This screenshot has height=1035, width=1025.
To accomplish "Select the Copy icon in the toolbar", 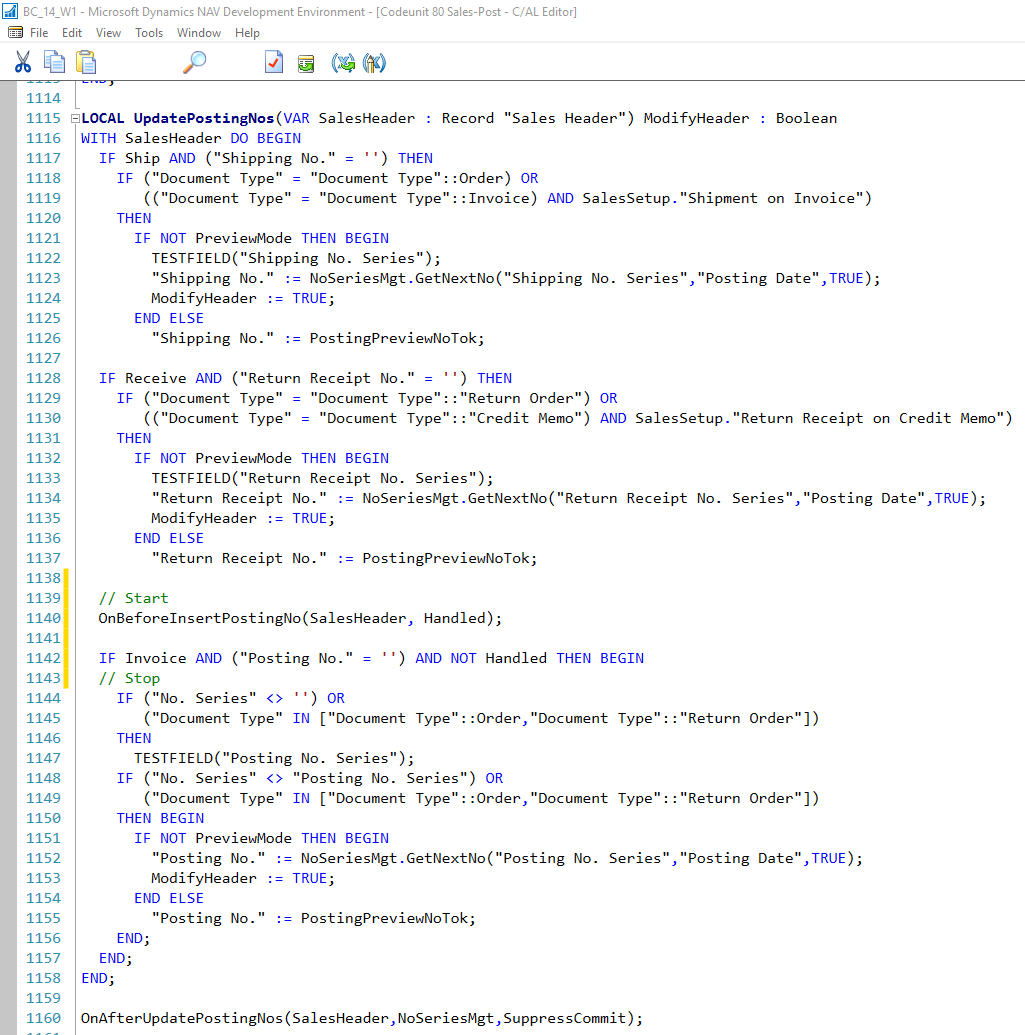I will (x=55, y=62).
